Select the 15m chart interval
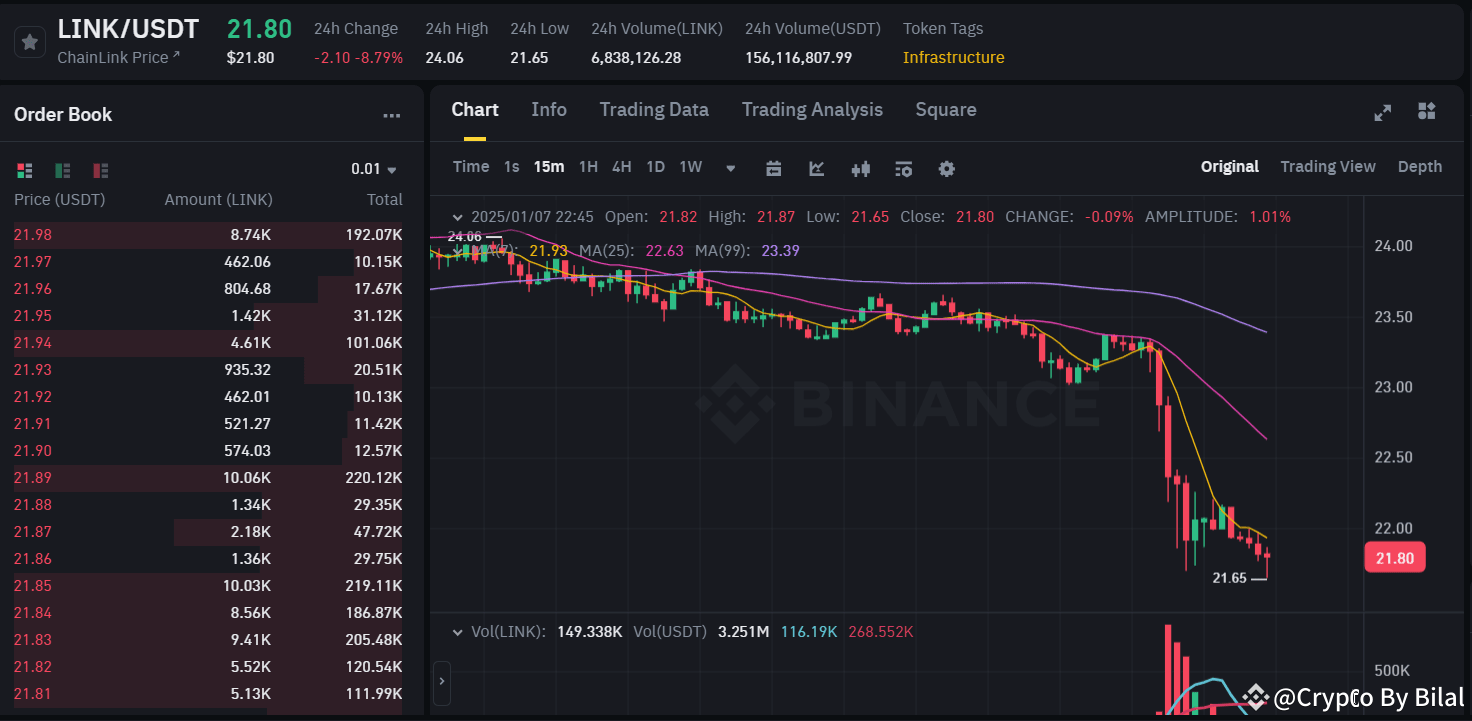1472x721 pixels. point(549,167)
